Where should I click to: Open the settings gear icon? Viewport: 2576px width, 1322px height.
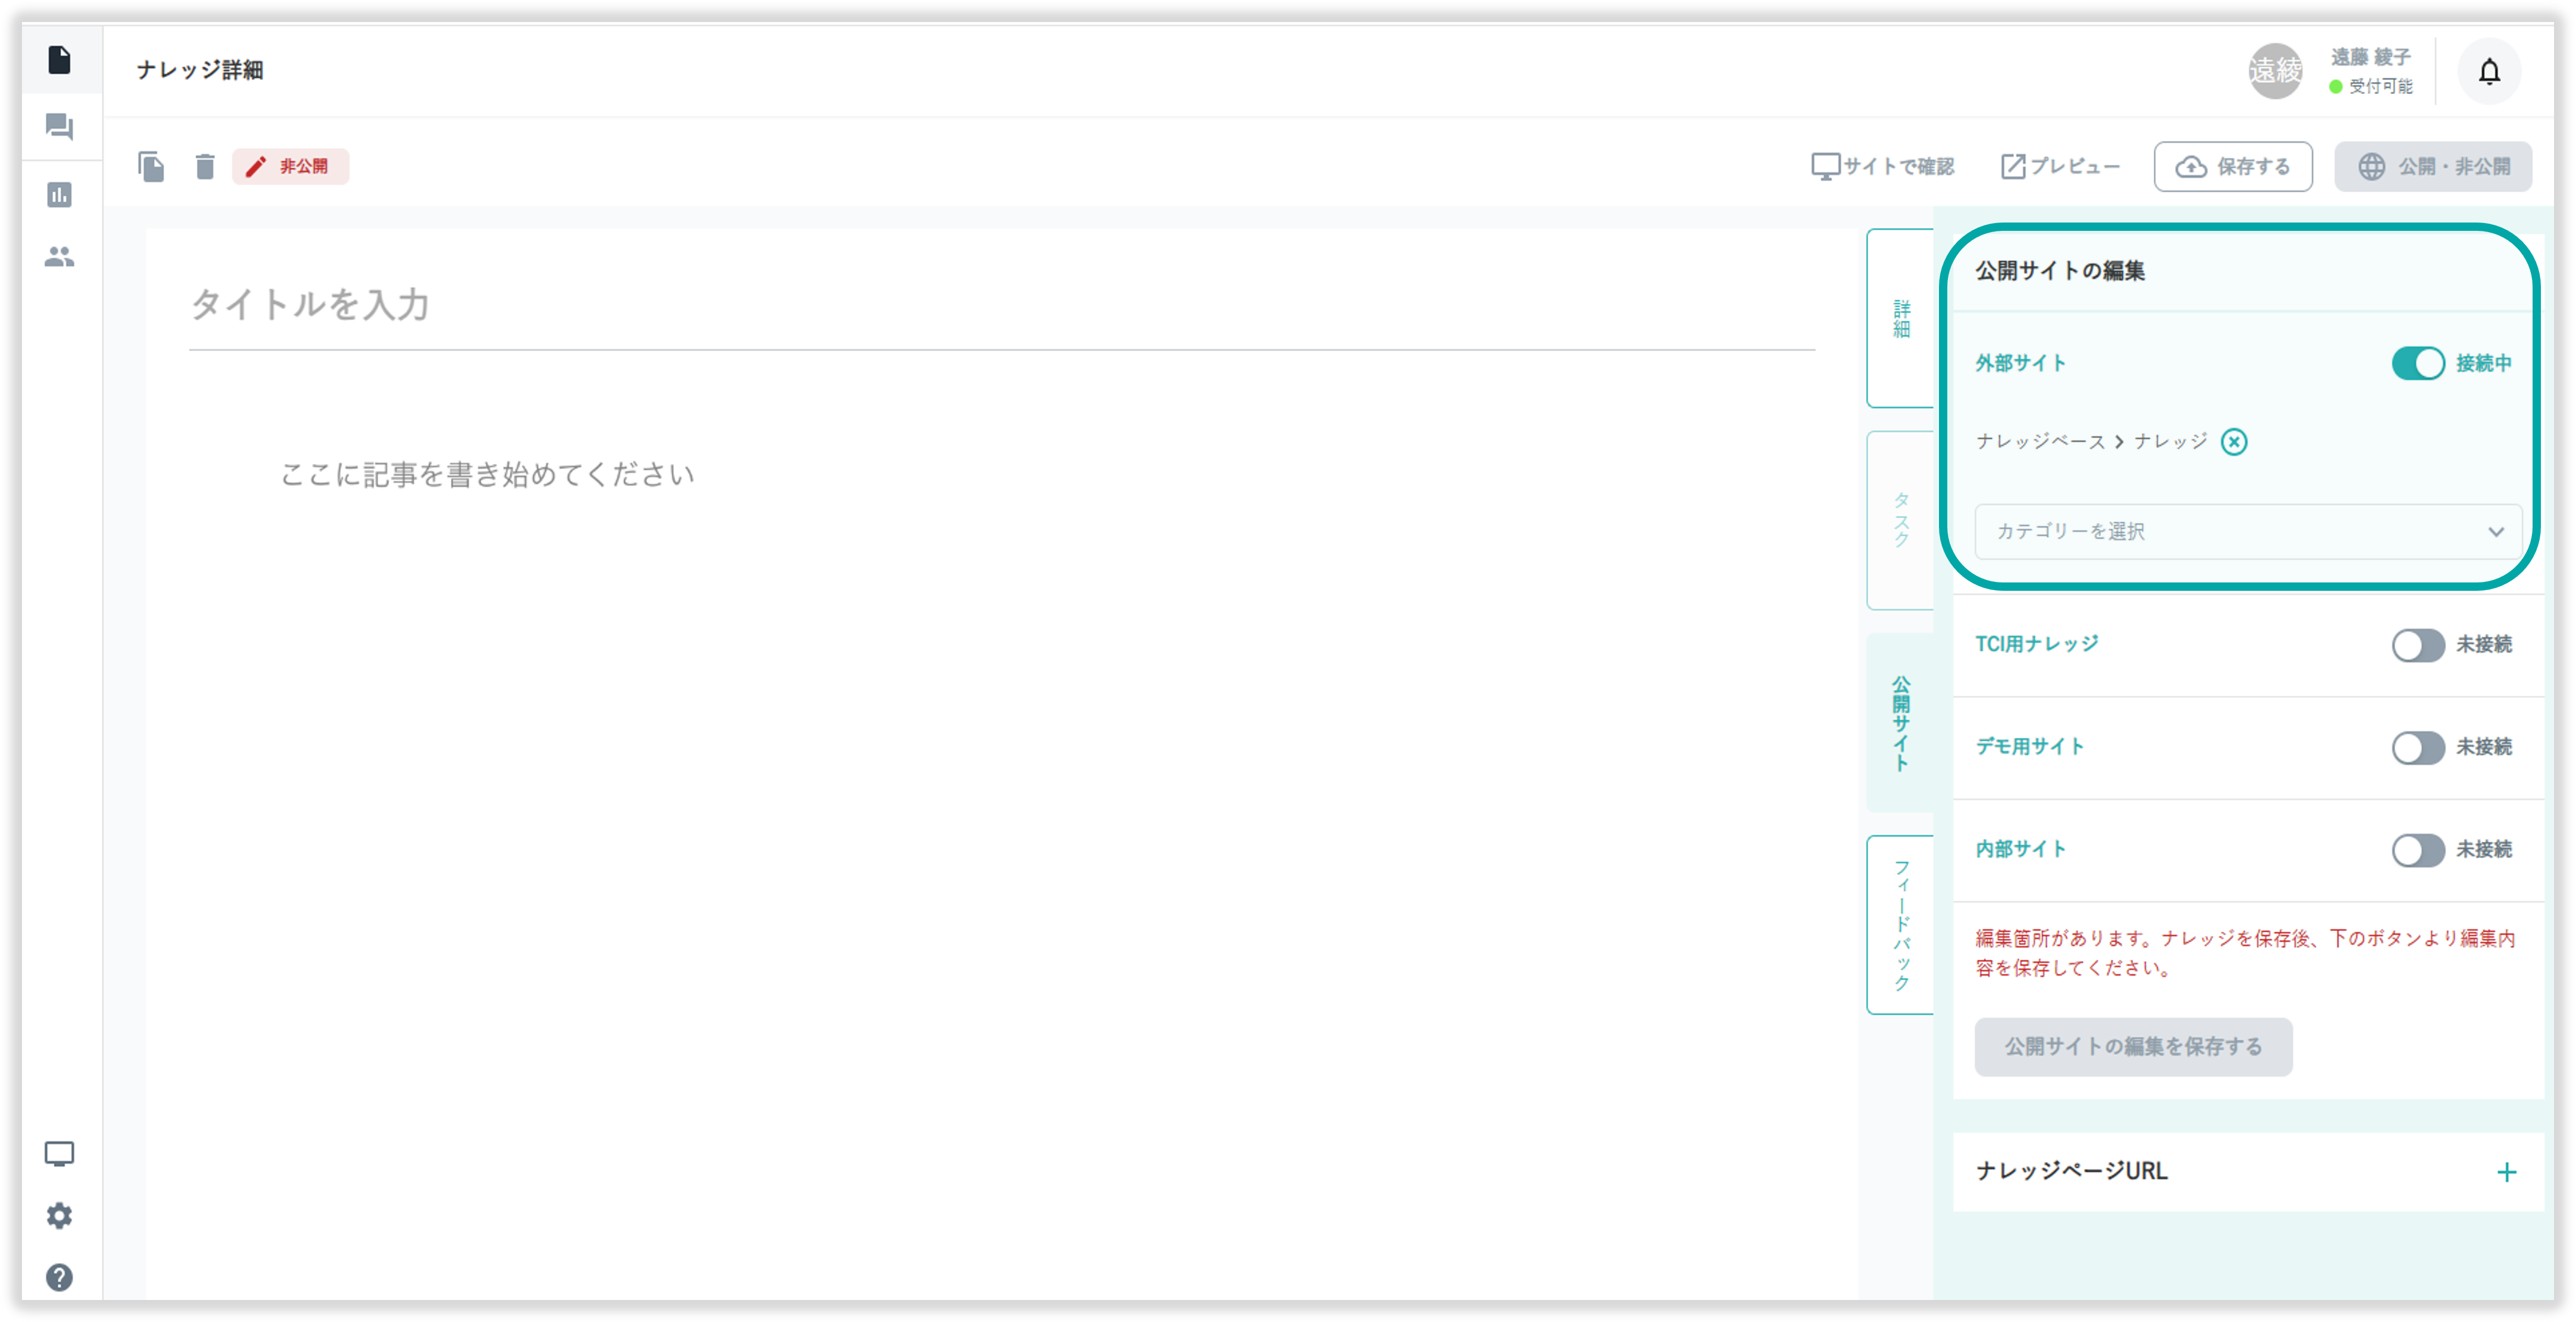point(59,1215)
